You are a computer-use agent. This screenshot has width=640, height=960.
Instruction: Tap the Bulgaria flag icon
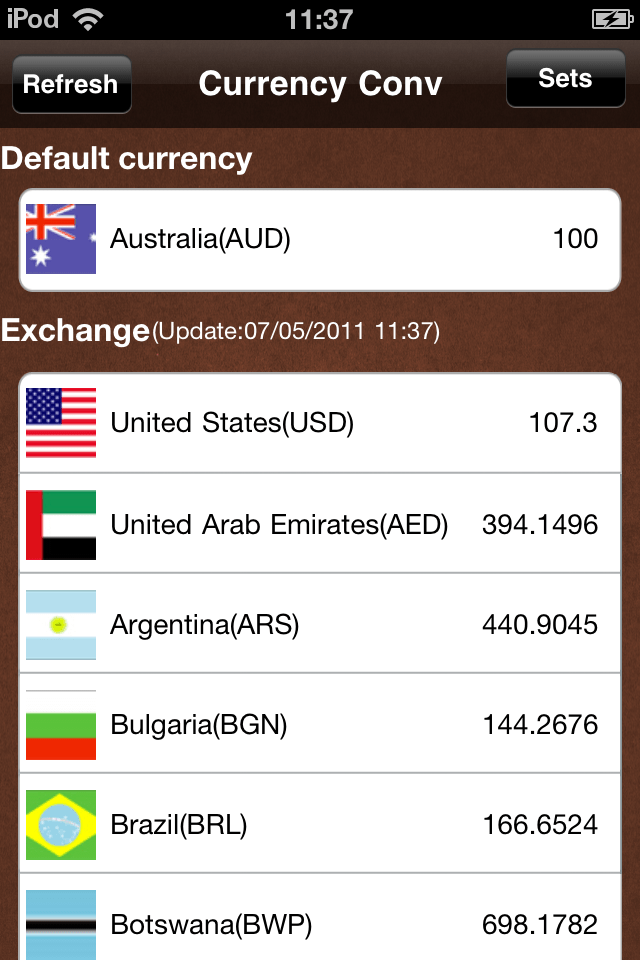(x=61, y=725)
